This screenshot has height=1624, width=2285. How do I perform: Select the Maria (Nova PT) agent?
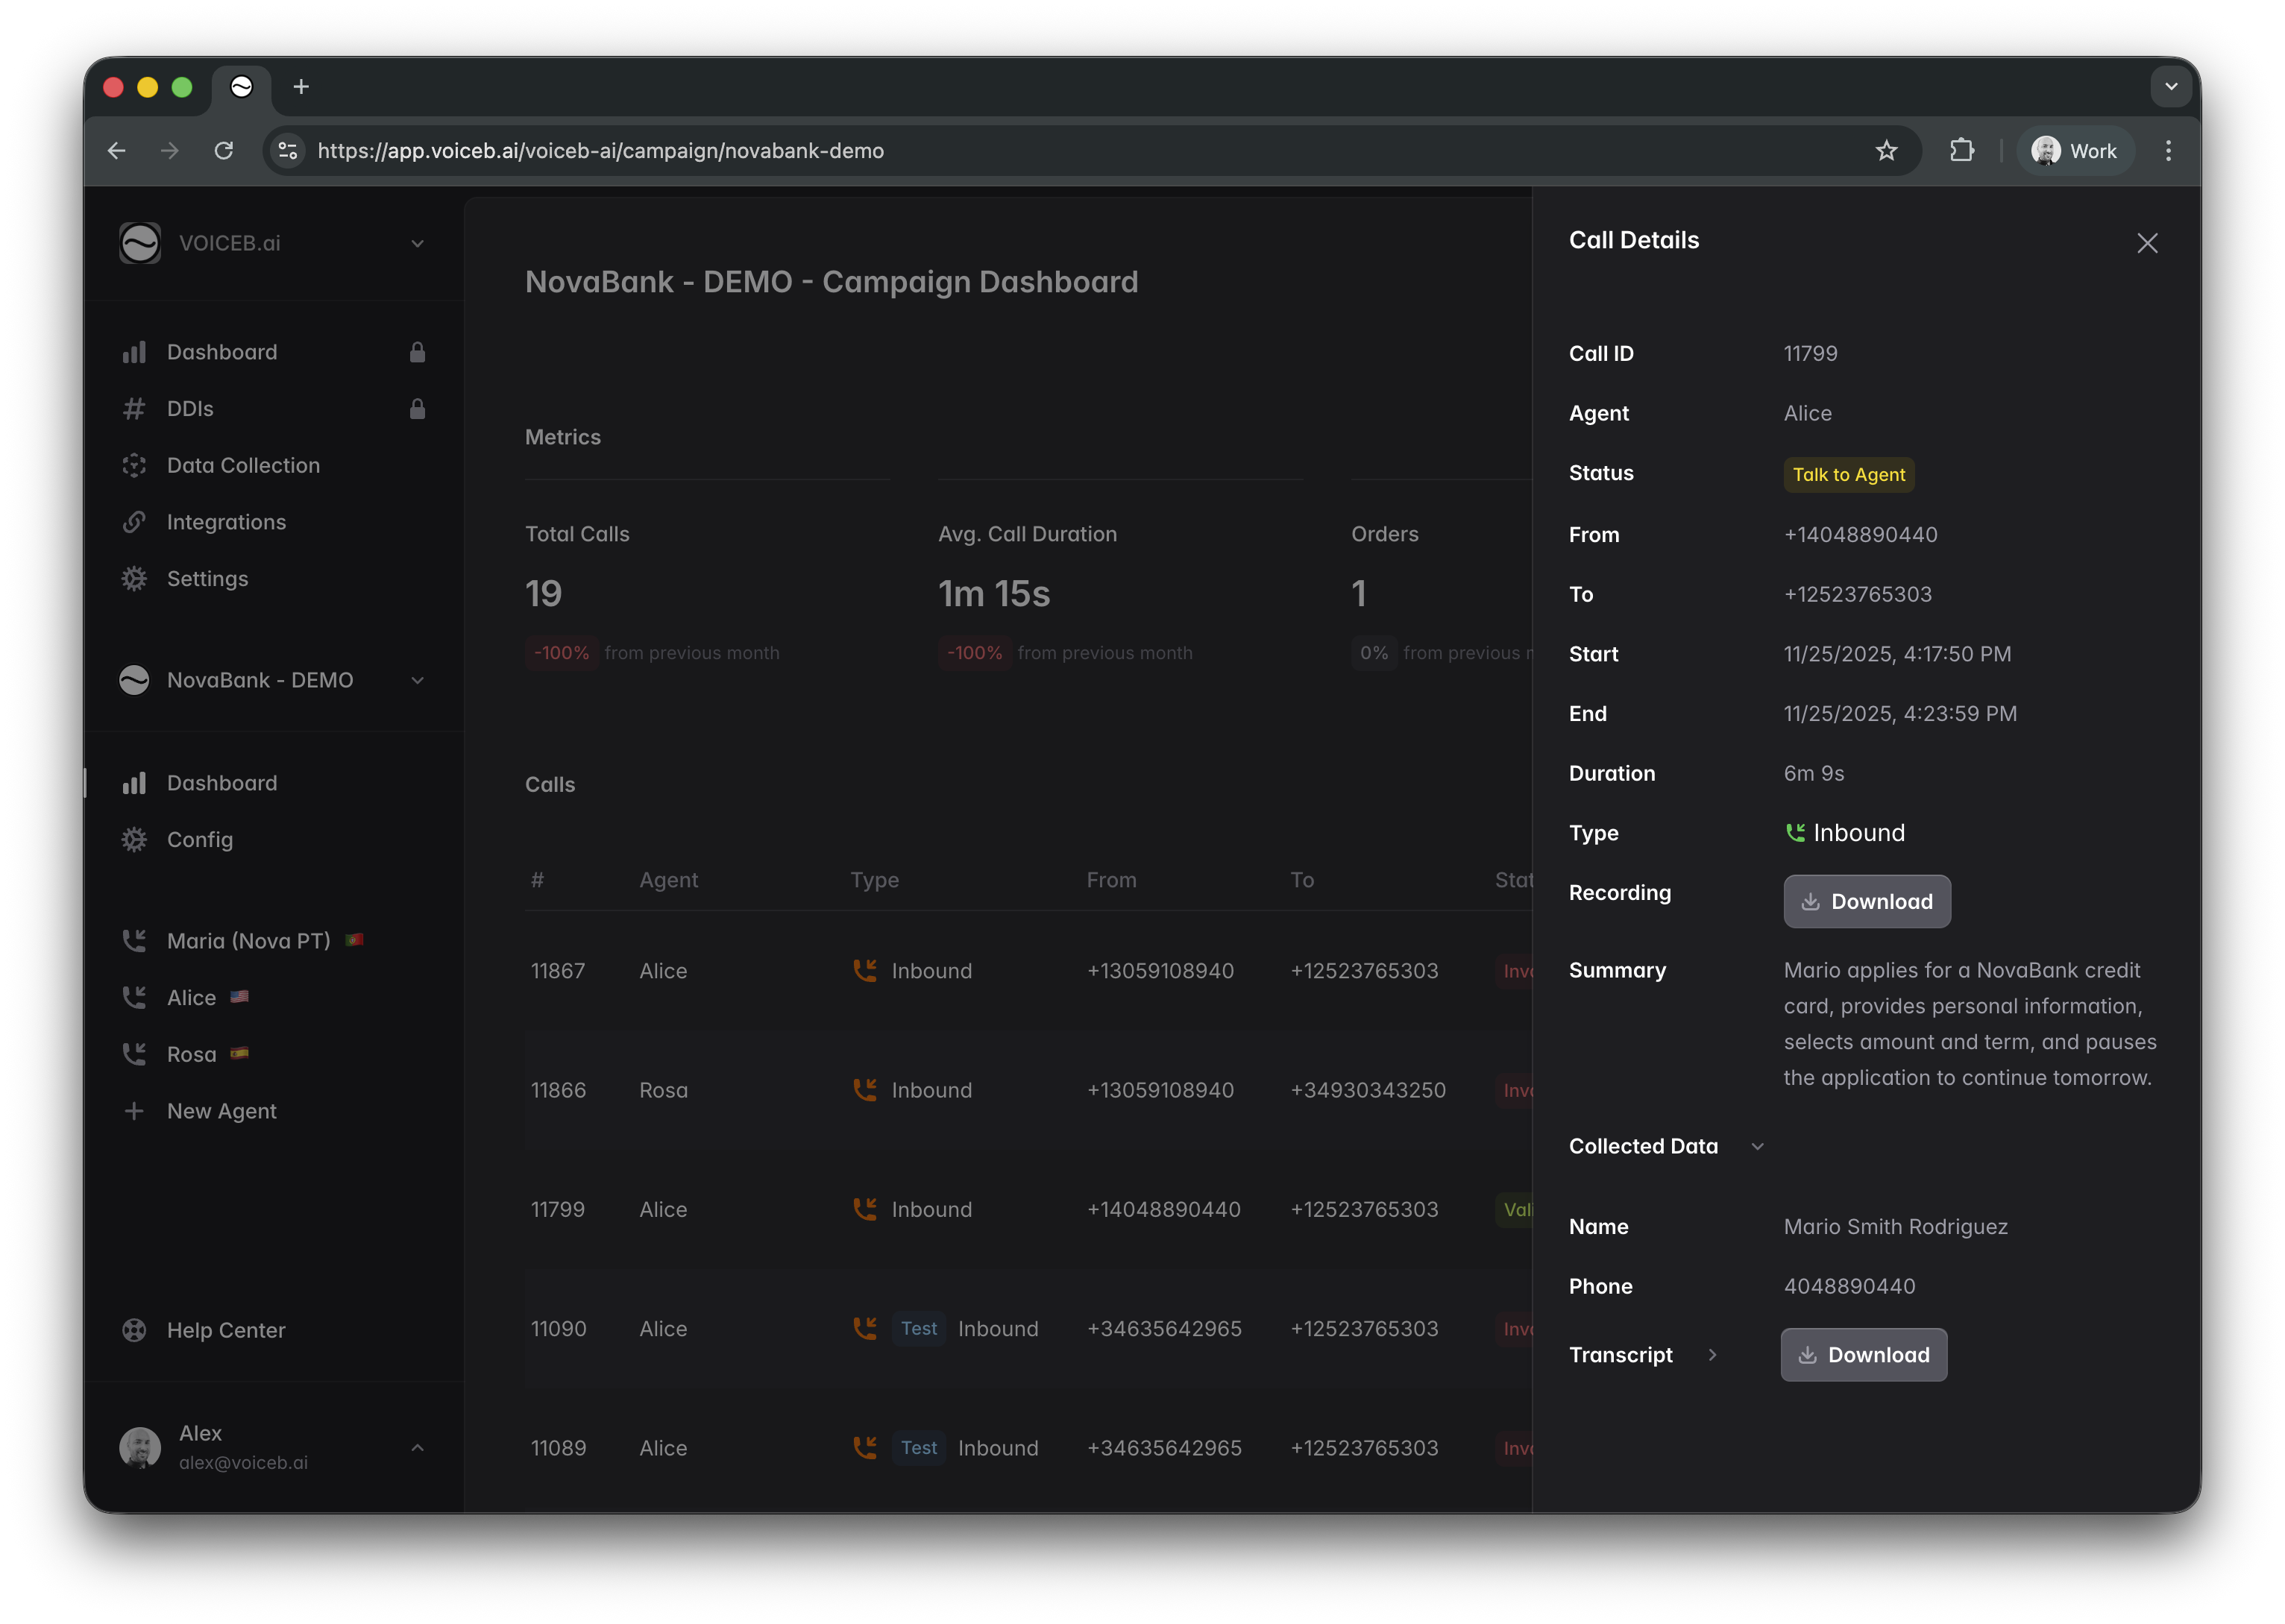click(x=248, y=941)
